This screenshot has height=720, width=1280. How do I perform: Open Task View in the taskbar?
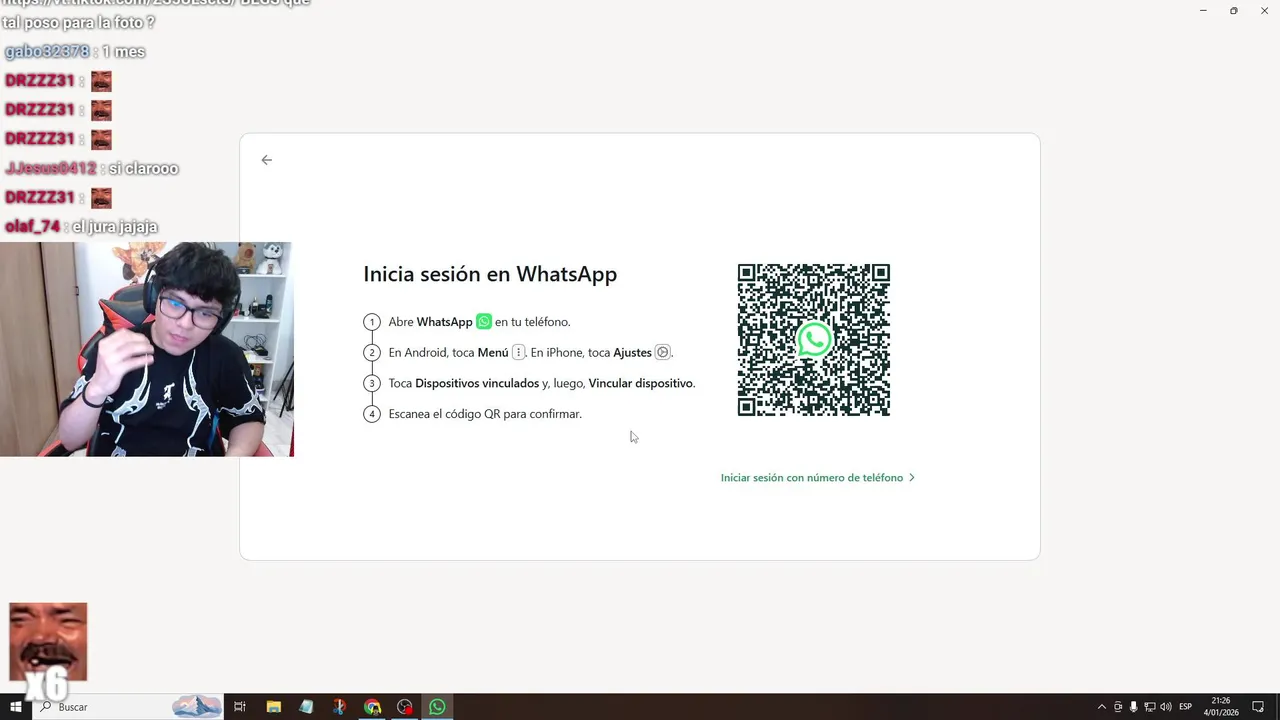point(240,707)
